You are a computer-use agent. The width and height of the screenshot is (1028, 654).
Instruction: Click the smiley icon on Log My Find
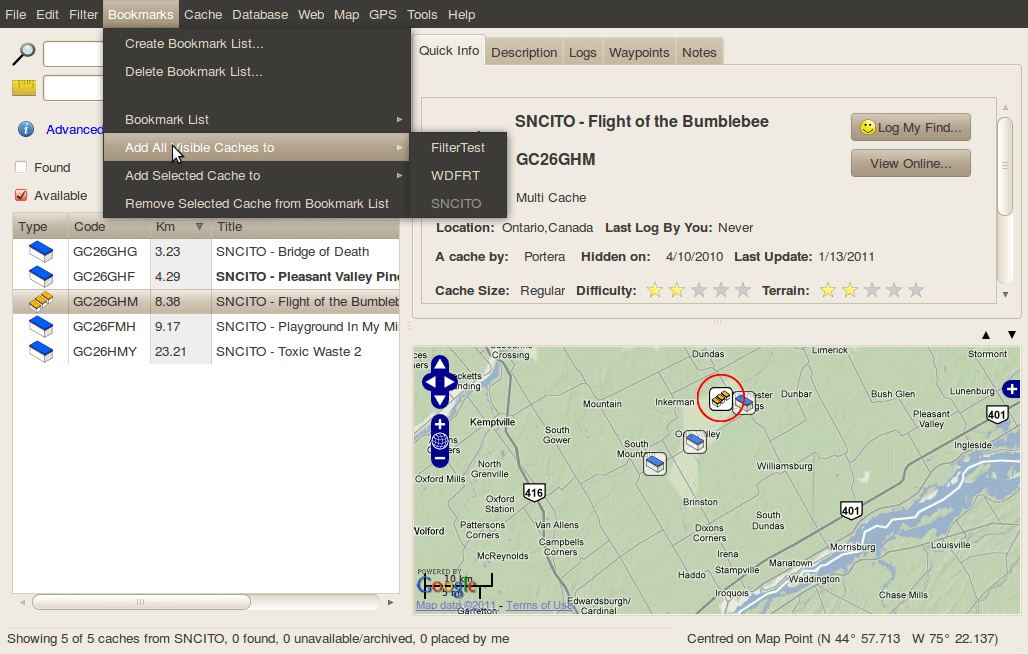(867, 126)
